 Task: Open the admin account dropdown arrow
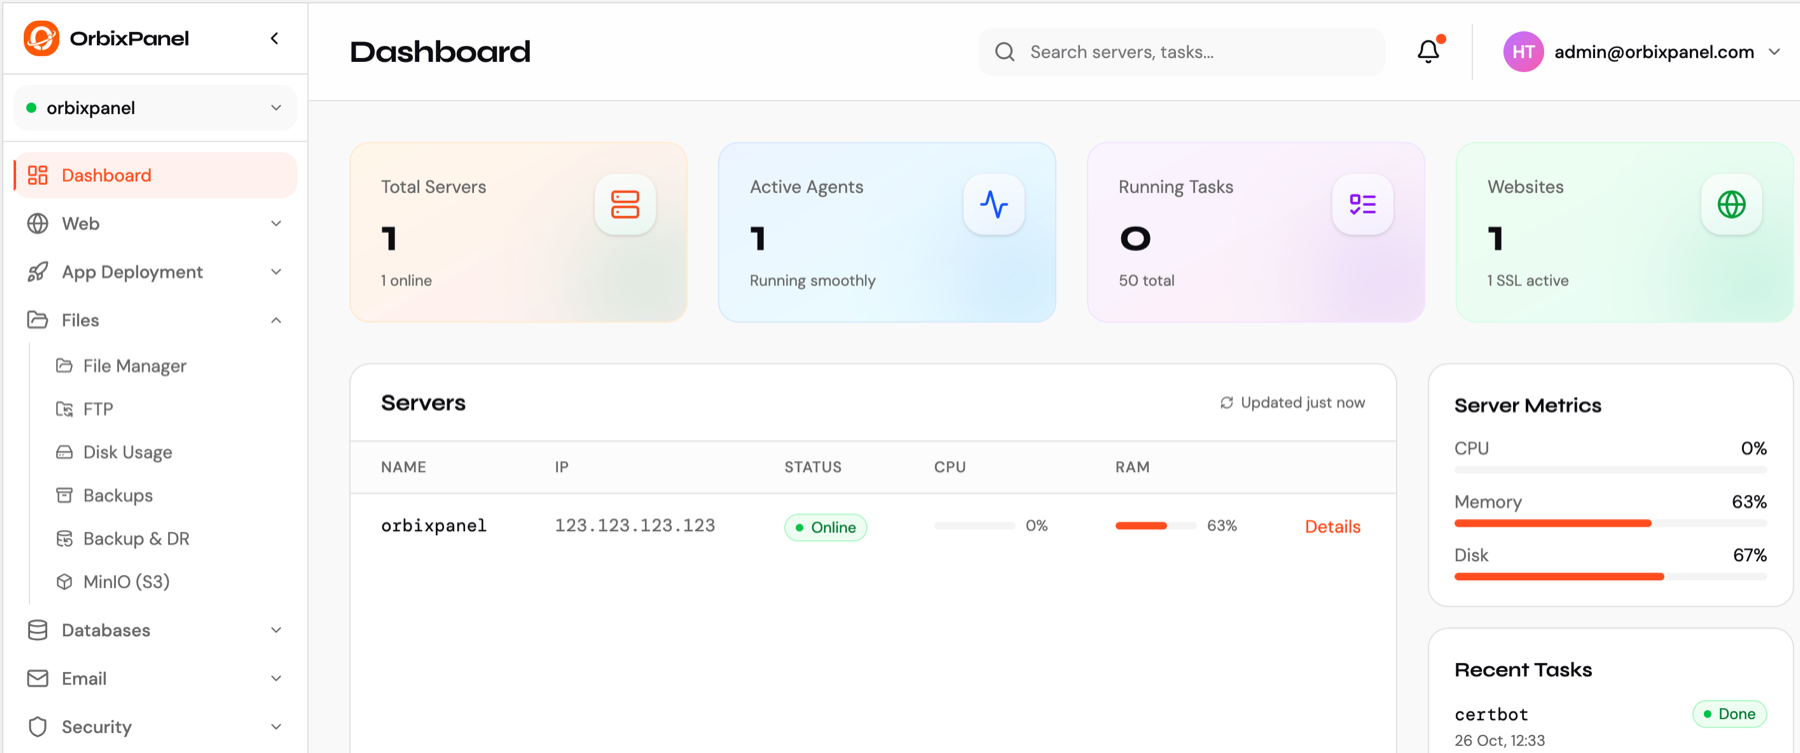click(x=1774, y=52)
